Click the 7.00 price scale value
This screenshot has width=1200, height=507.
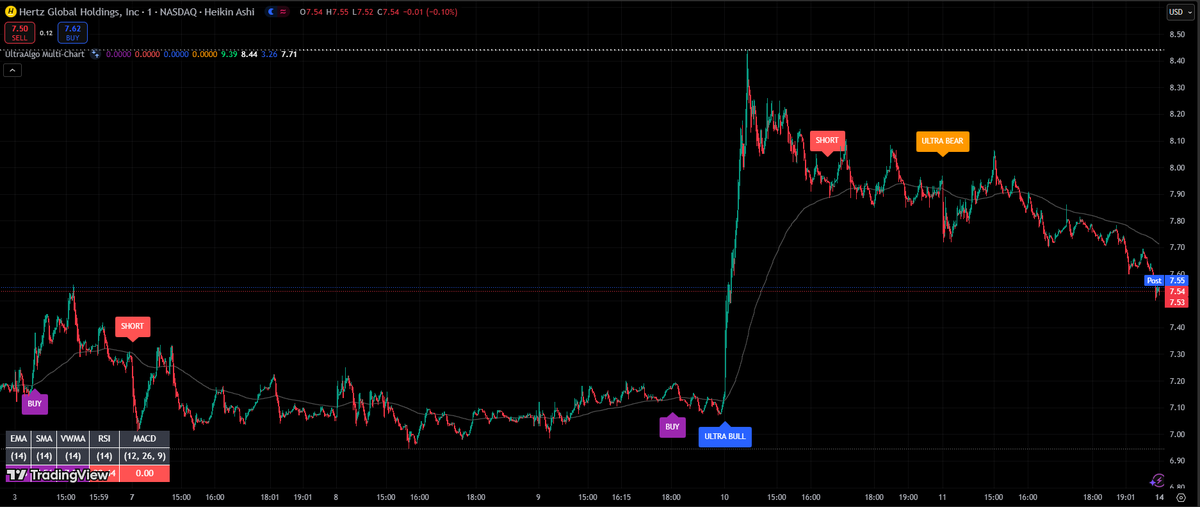click(1177, 434)
